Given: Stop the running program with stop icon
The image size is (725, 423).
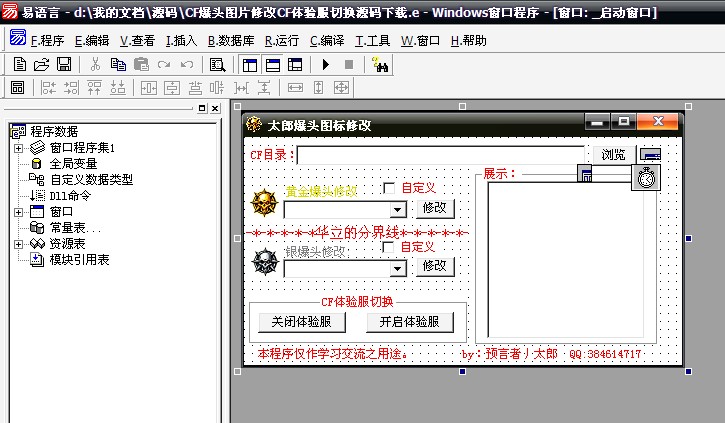Looking at the screenshot, I should pos(349,65).
